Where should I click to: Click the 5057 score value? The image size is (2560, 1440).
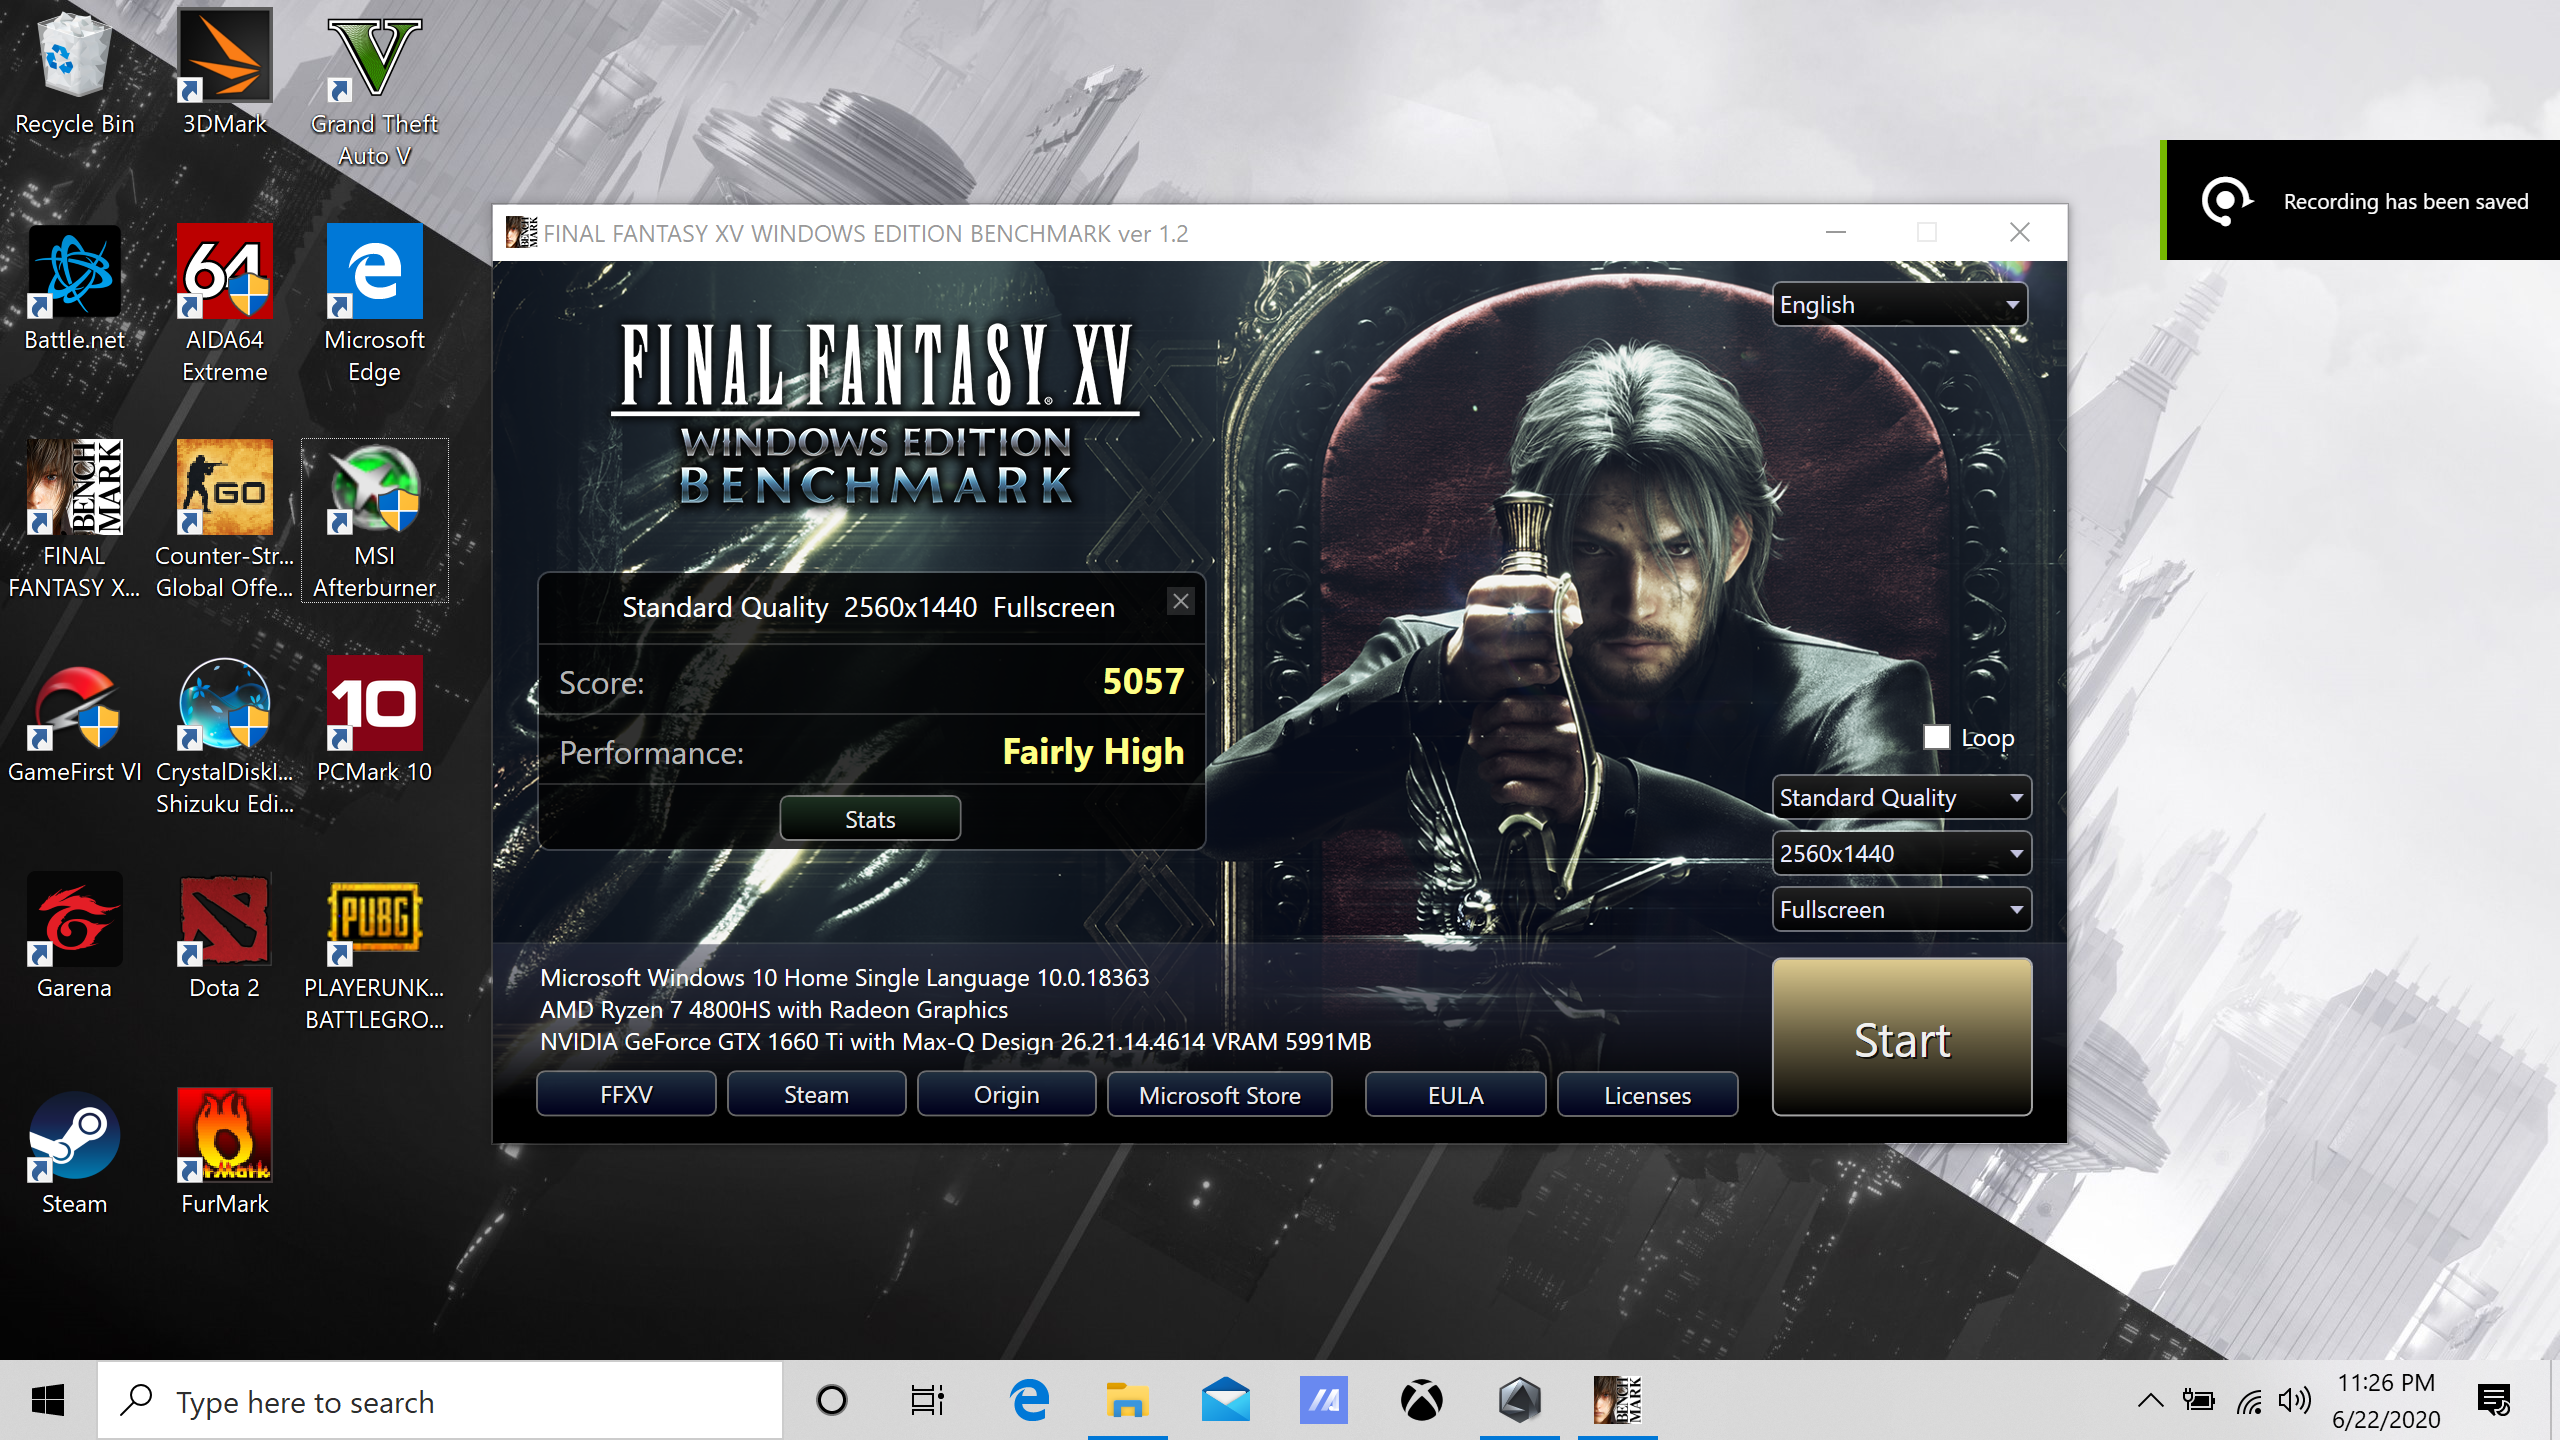1143,681
